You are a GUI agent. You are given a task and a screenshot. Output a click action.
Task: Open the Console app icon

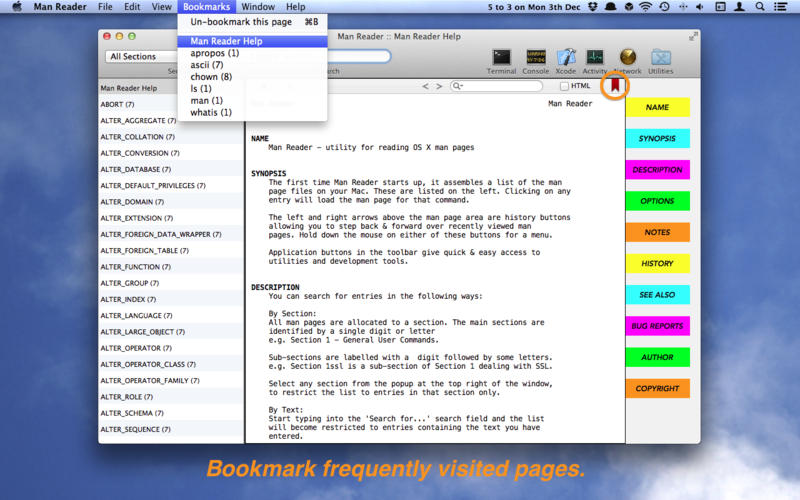[x=535, y=58]
